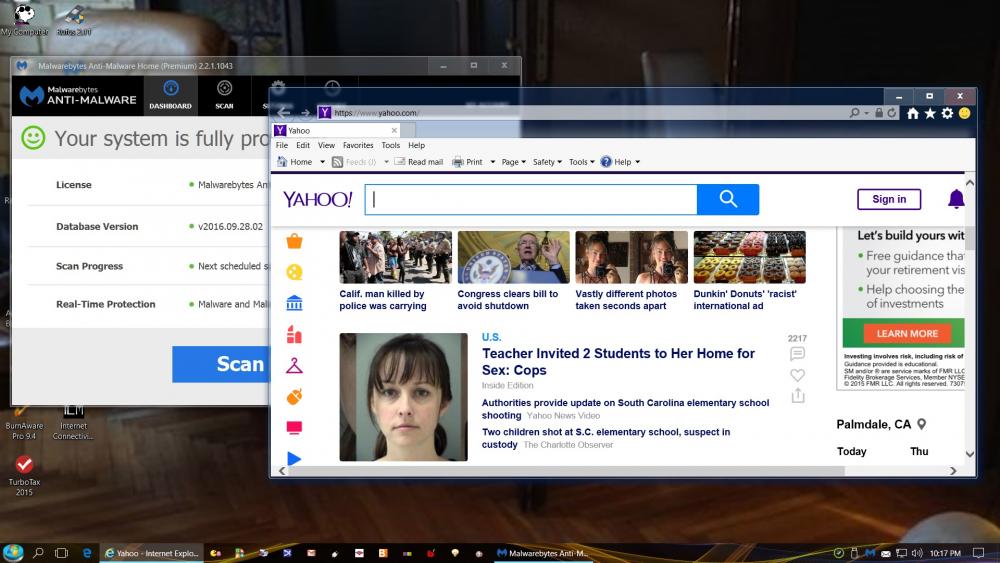This screenshot has height=563, width=1000.
Task: Click the horizontal scrollbar right arrow
Action: (953, 471)
